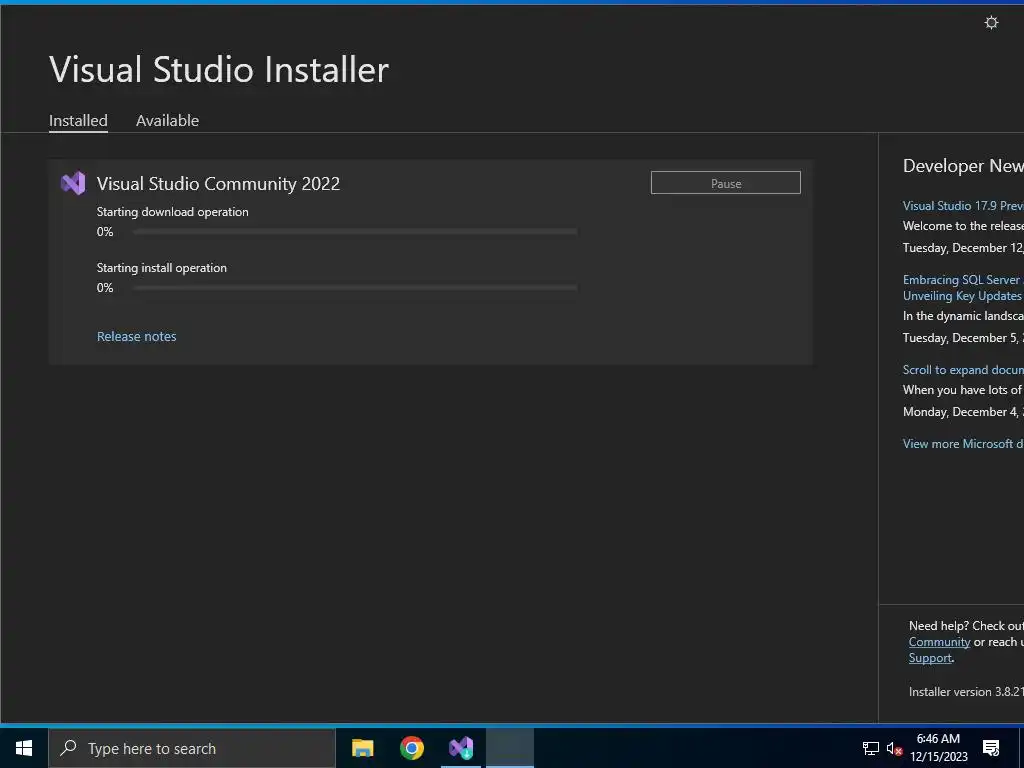
Task: Click the Installer version text
Action: (x=966, y=692)
